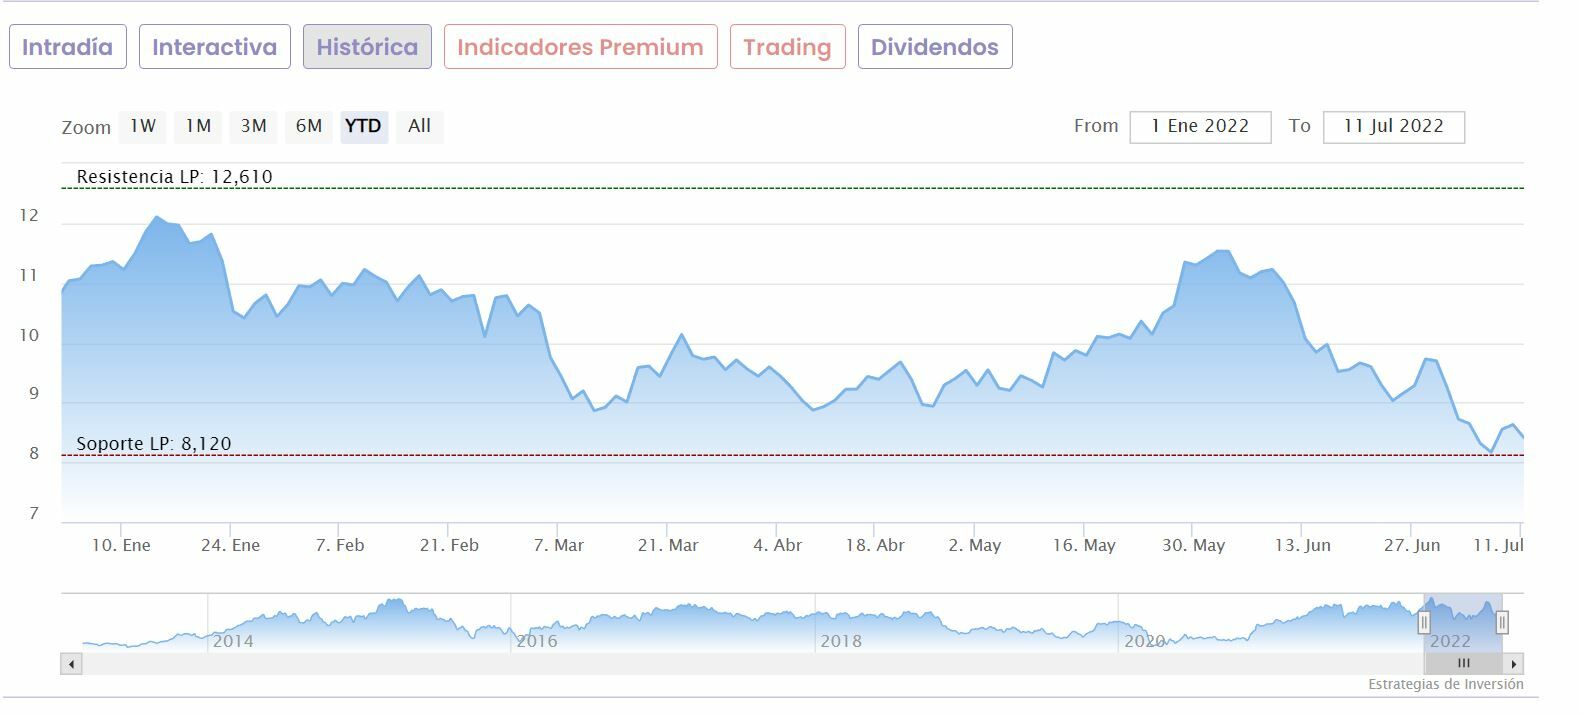Screen dimensions: 1581x716
Task: Click the navigator scroll right arrow
Action: 1514,664
